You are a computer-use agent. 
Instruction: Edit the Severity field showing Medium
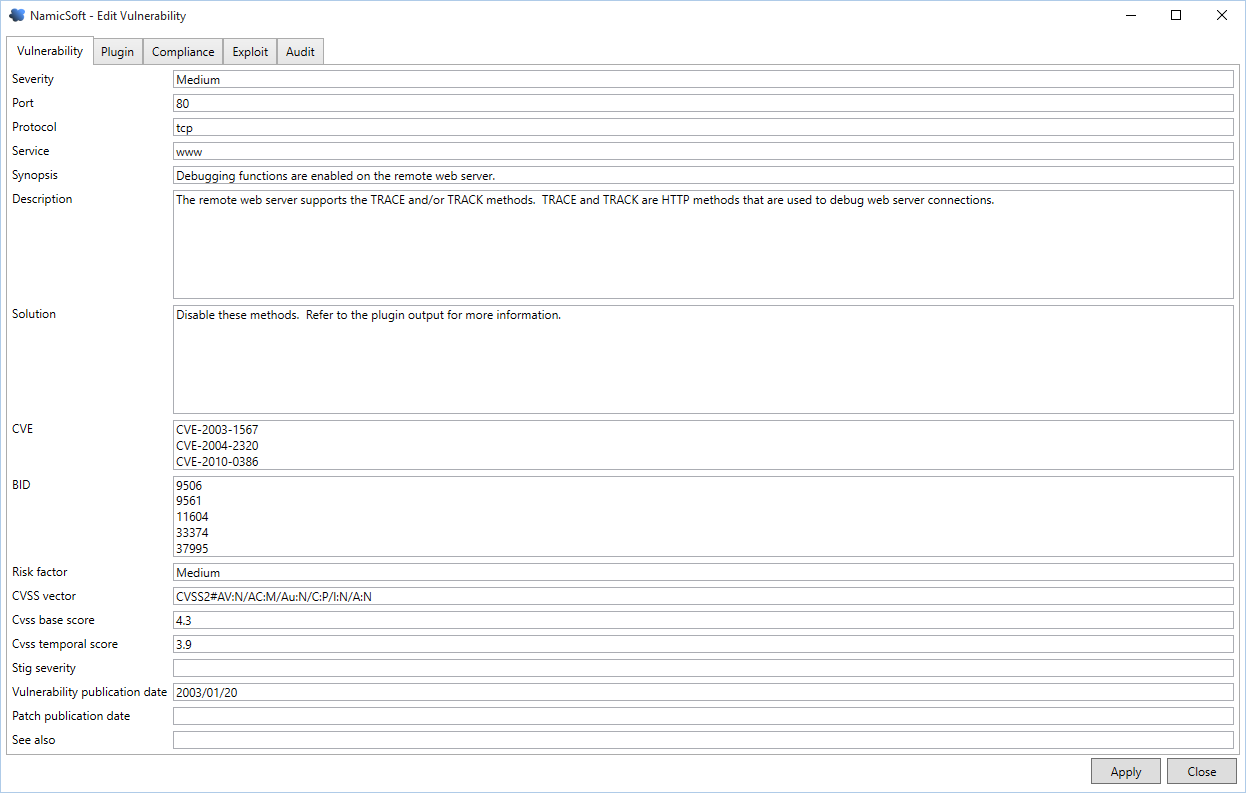703,79
